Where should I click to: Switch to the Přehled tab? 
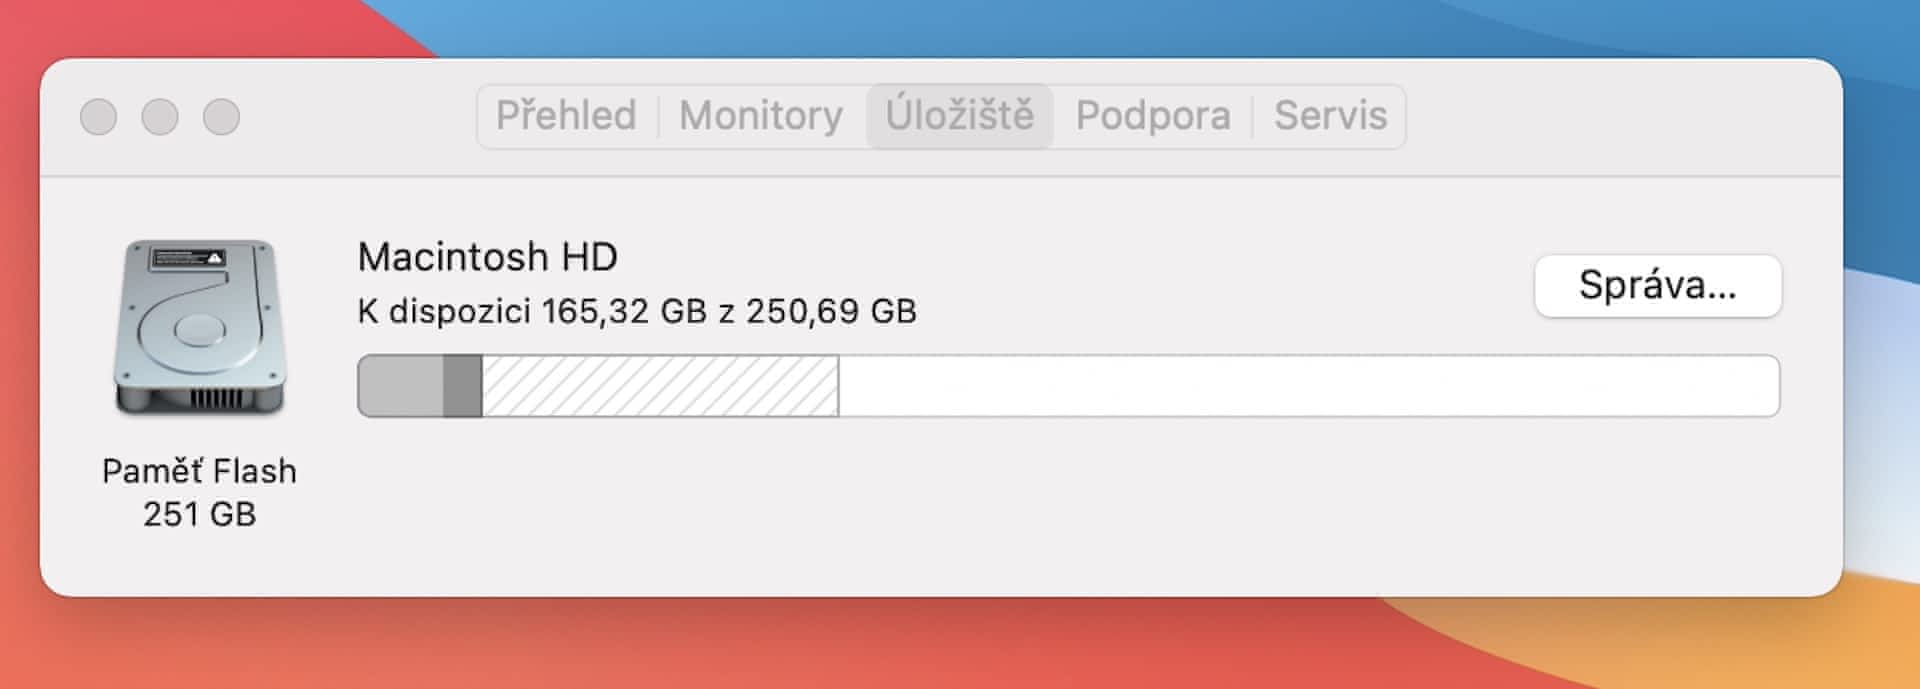(x=566, y=116)
